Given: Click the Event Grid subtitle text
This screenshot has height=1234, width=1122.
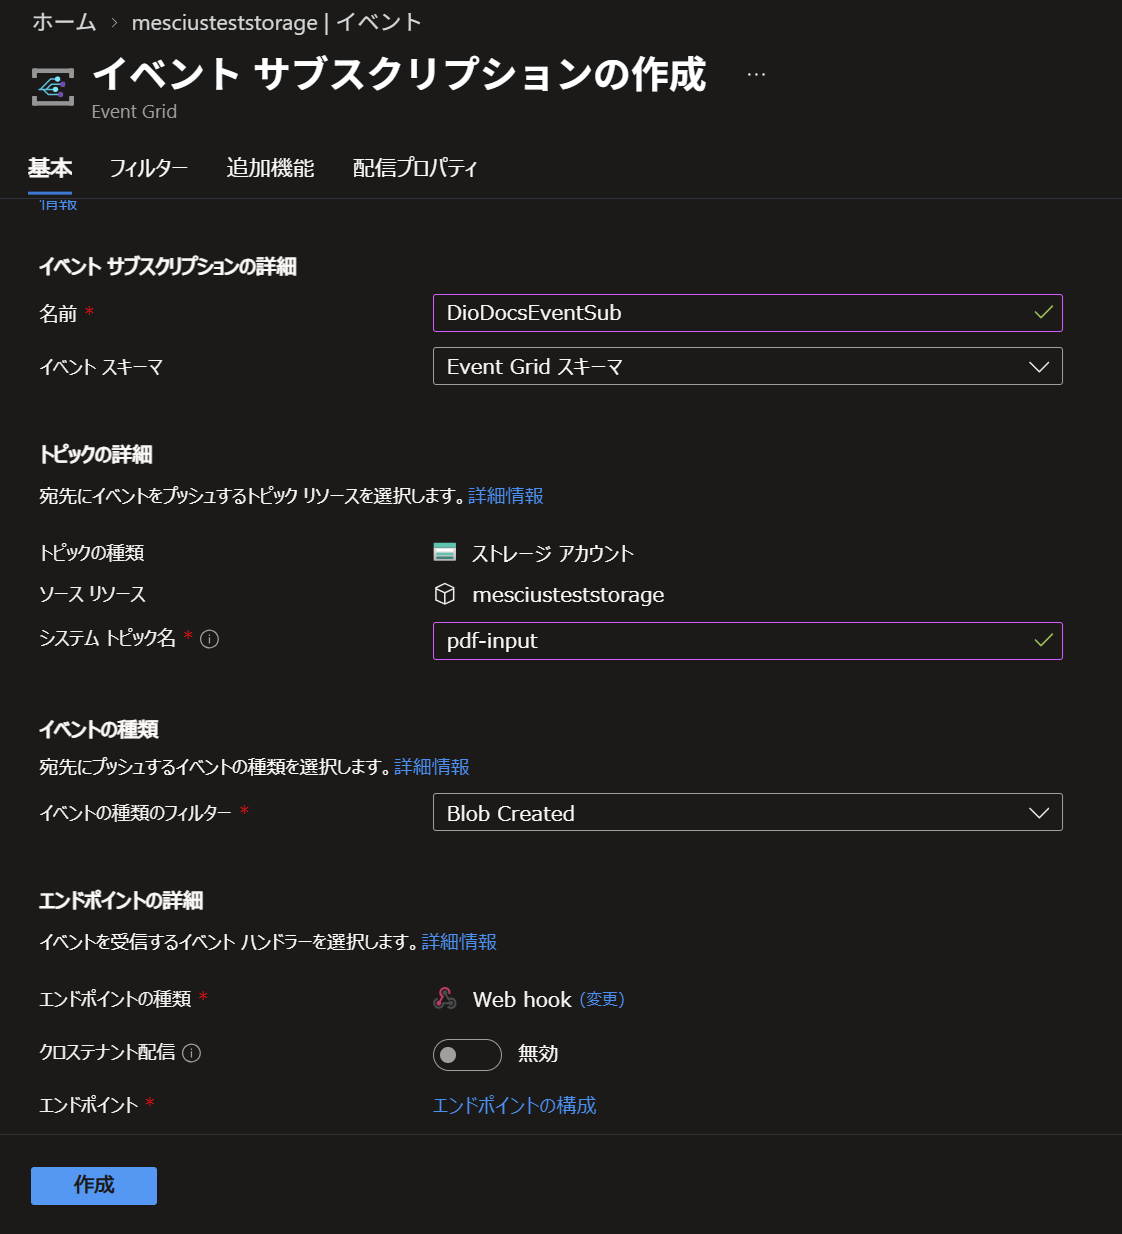Looking at the screenshot, I should (x=134, y=112).
